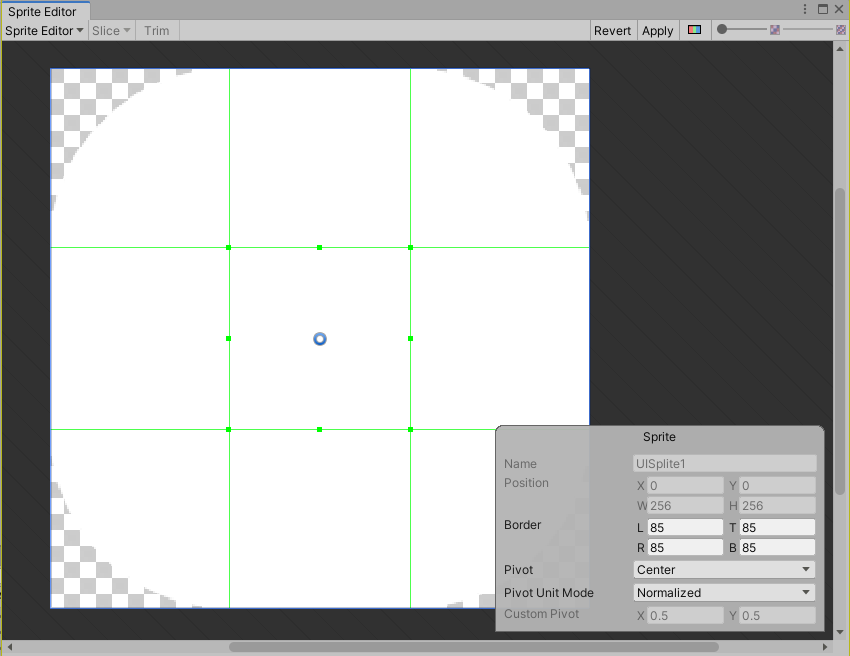Click the mip level slider track
Screen dimensions: 850x656
(x=808, y=29)
